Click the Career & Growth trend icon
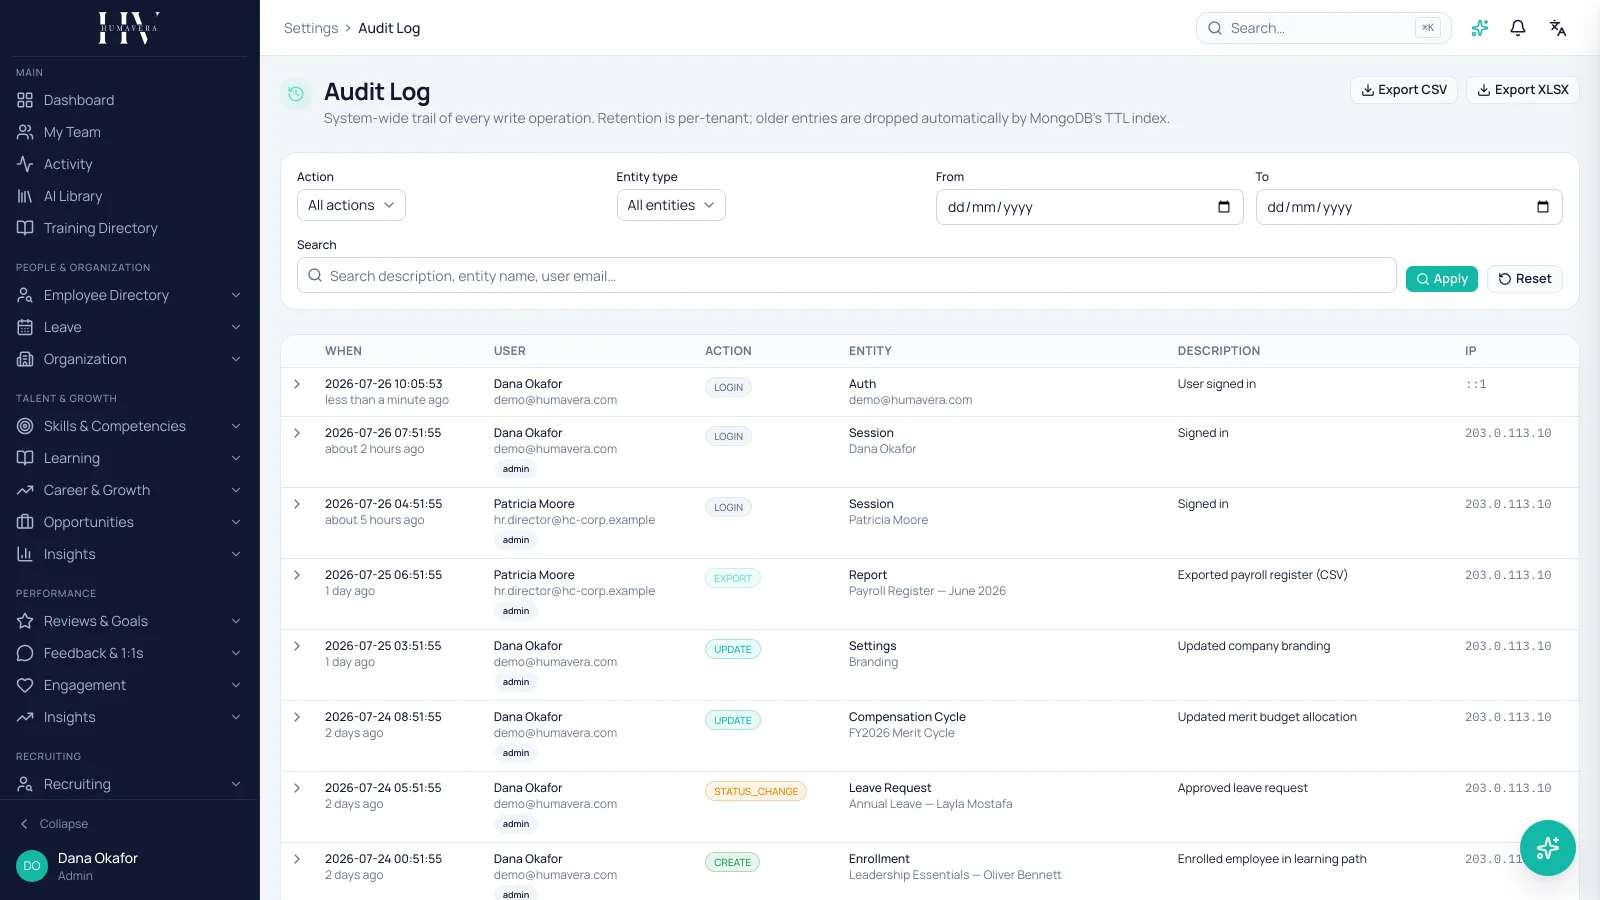Screen dimensions: 1600x900 [x=25, y=490]
